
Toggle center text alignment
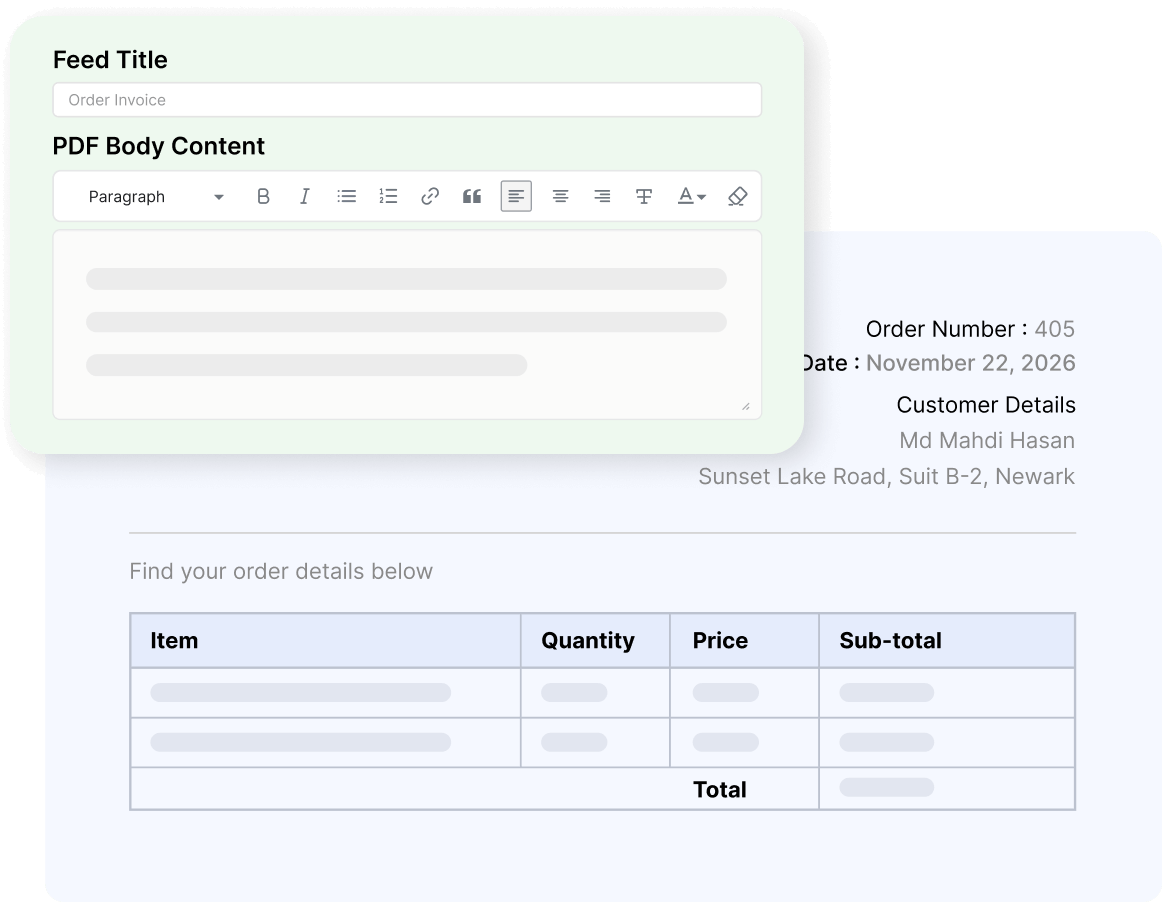pyautogui.click(x=560, y=196)
